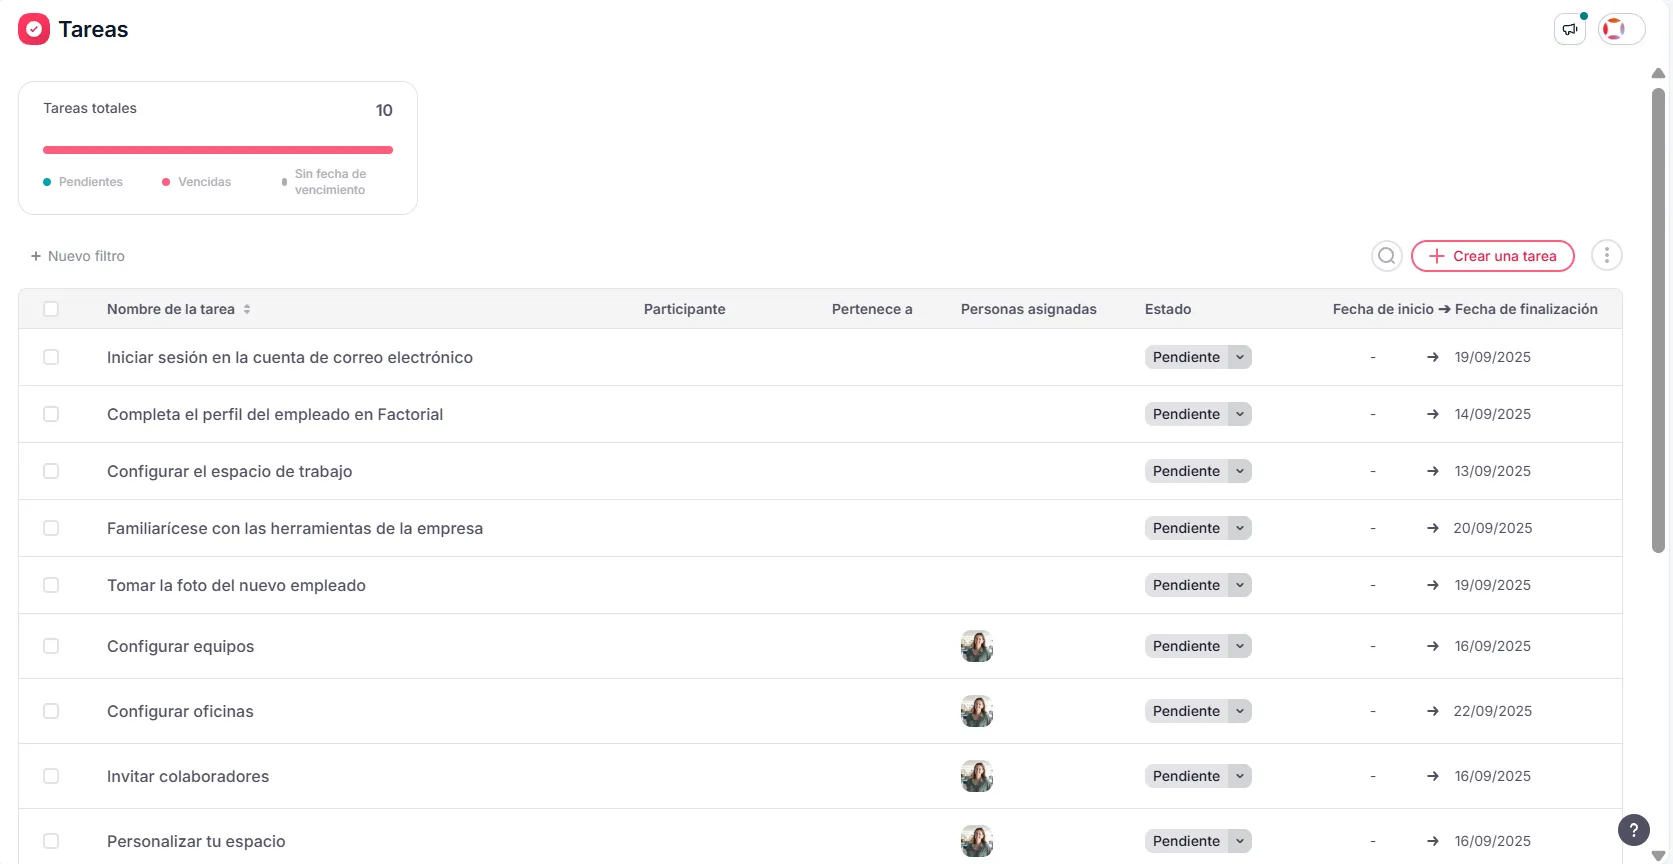The height and width of the screenshot is (864, 1673).
Task: Check the Tomar la foto del nuevo empleado task
Action: [51, 585]
